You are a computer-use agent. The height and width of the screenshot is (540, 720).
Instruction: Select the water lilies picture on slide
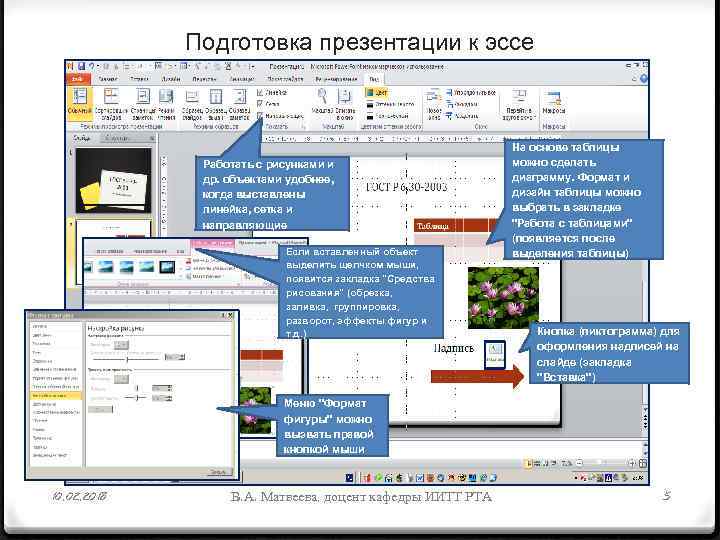[503, 298]
